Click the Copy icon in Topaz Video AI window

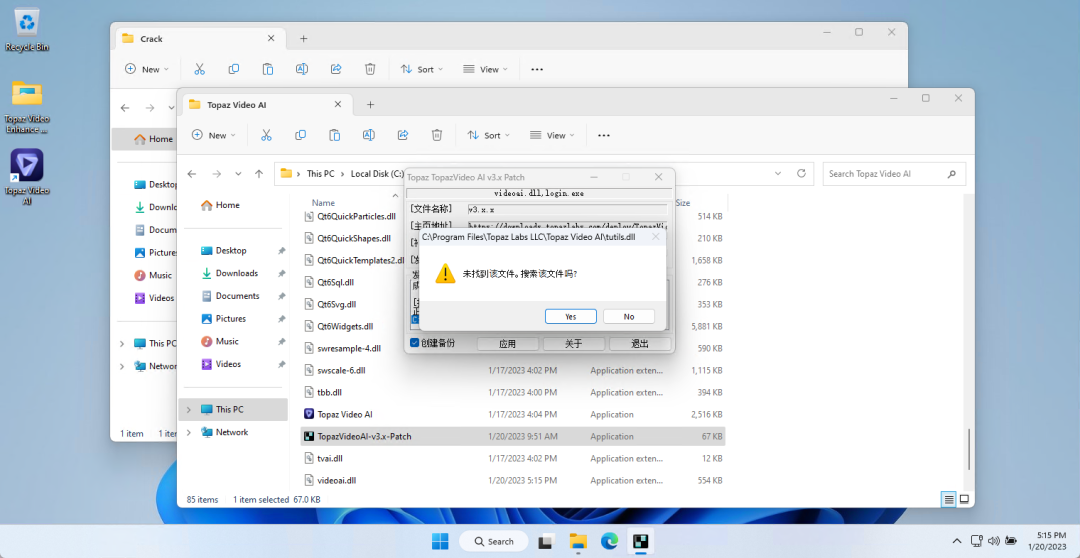point(300,135)
